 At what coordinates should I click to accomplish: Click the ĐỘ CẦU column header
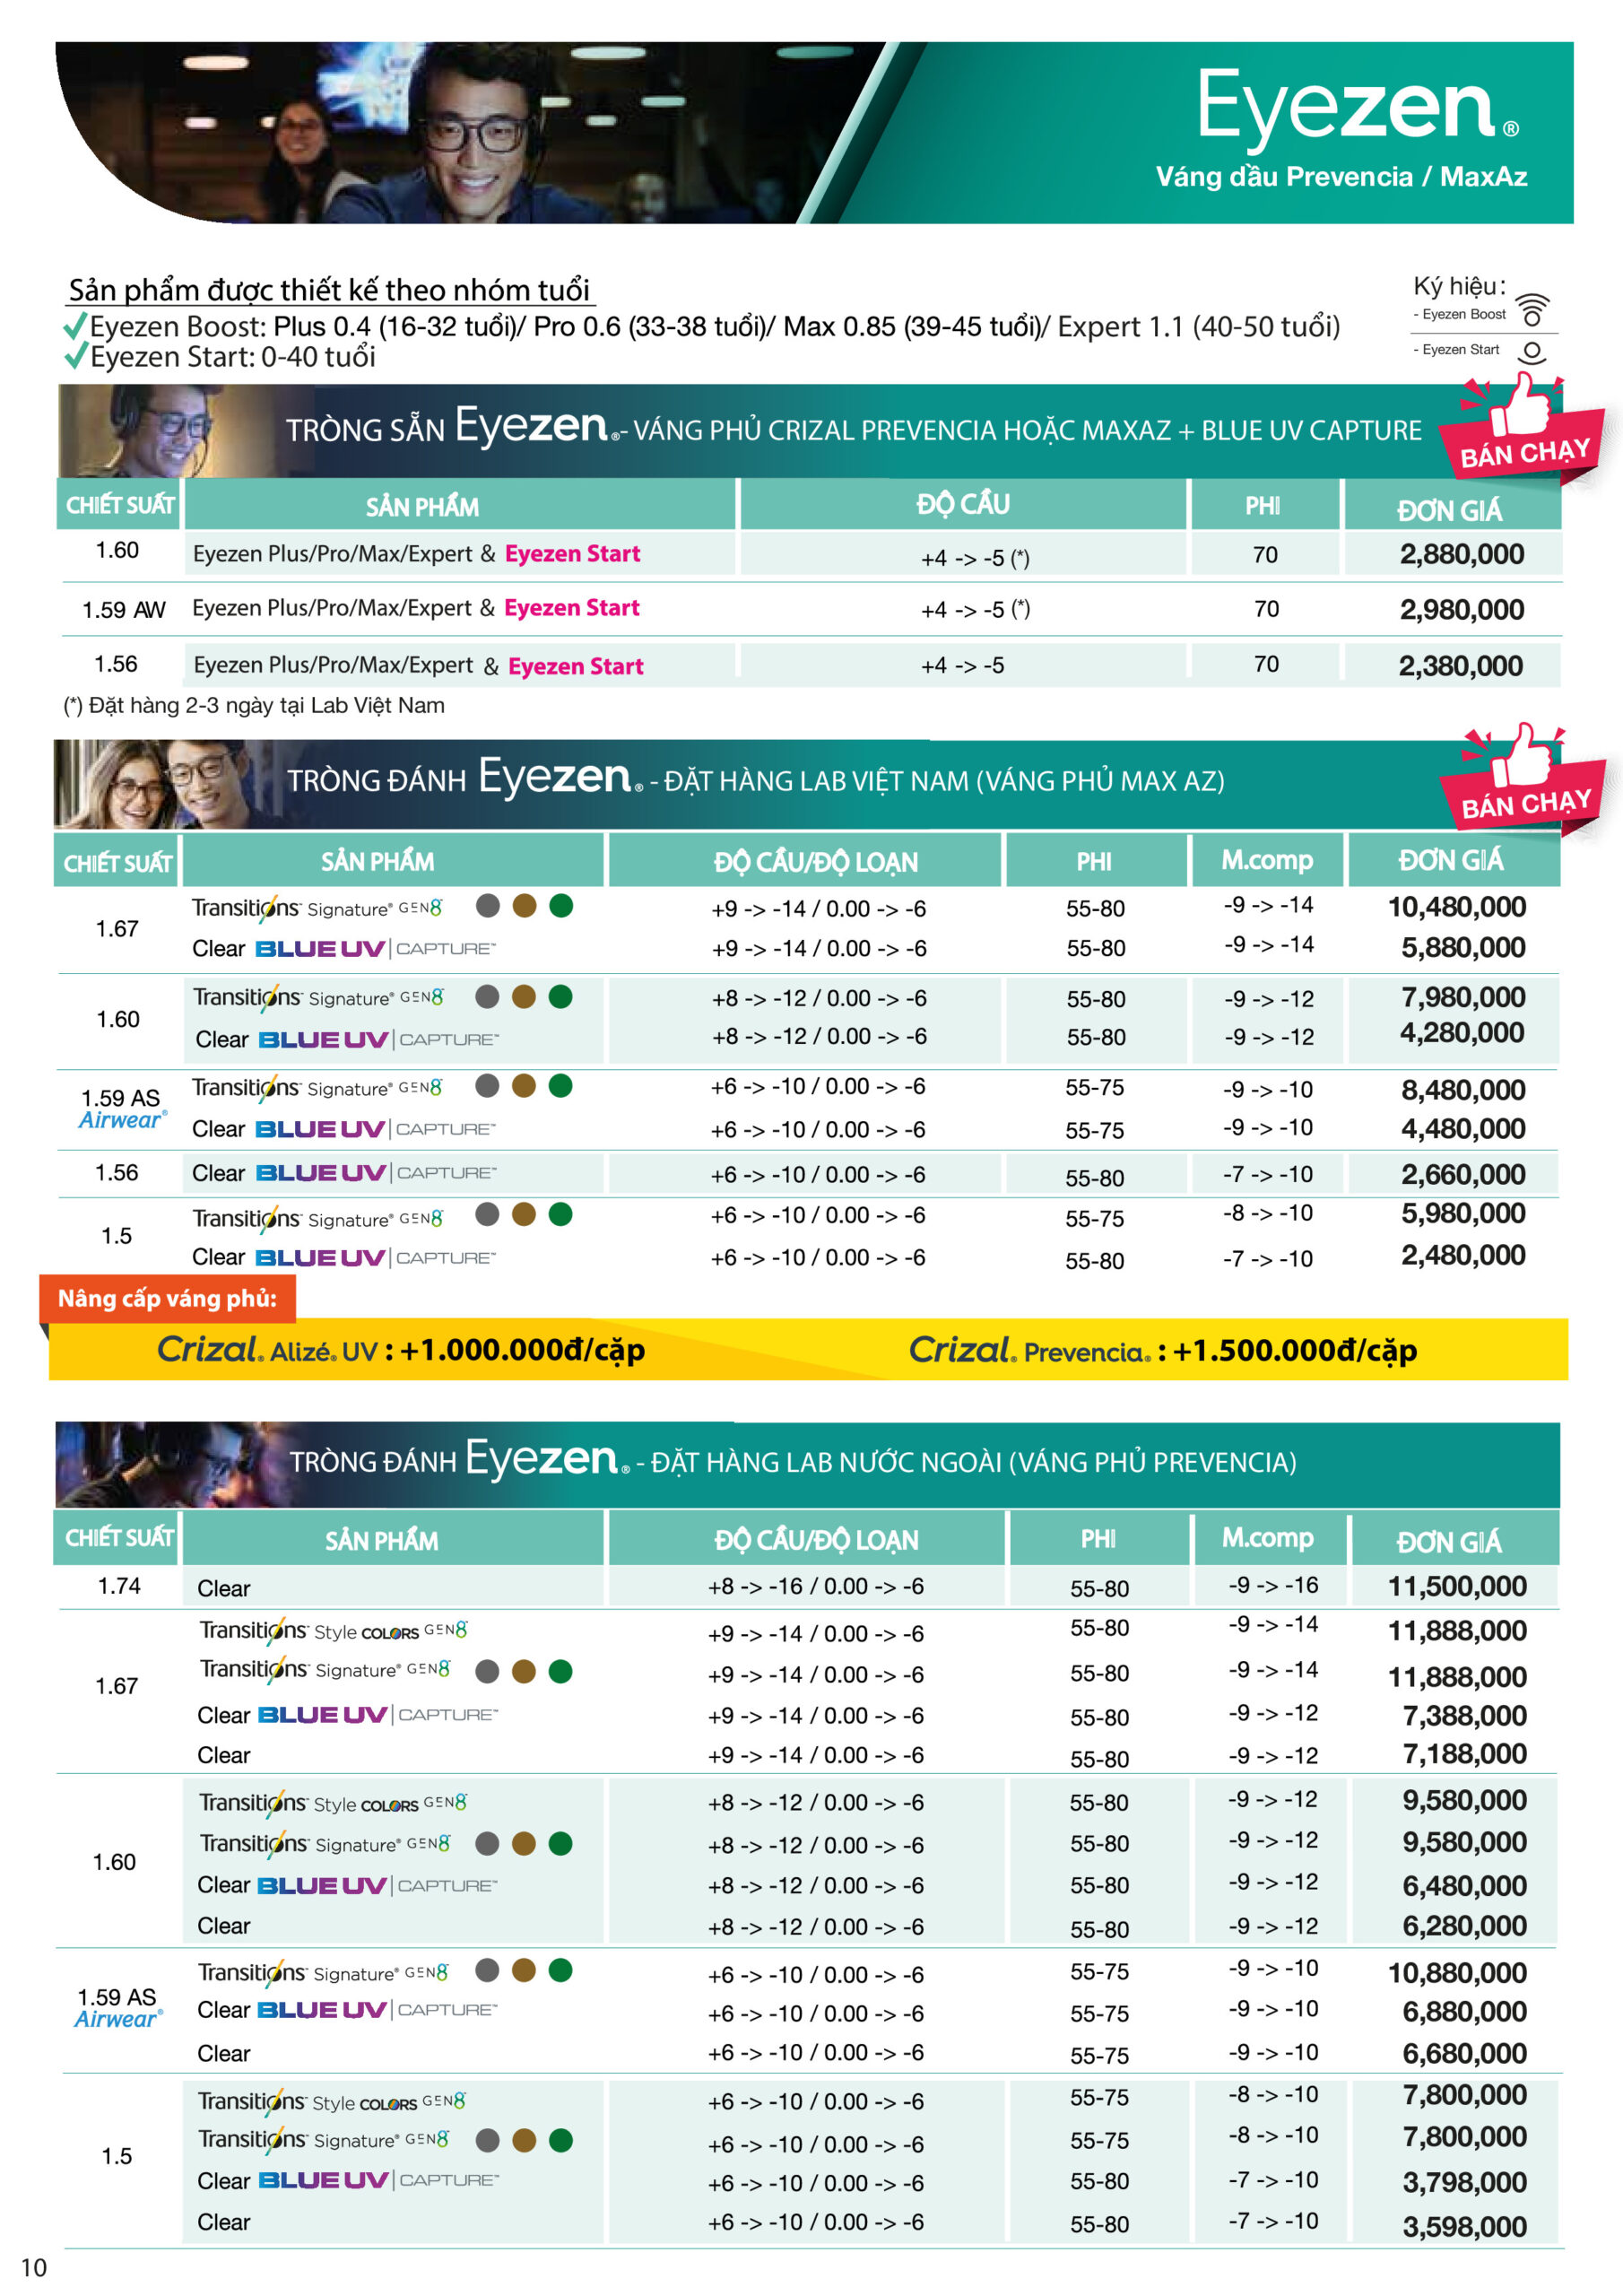(x=963, y=504)
